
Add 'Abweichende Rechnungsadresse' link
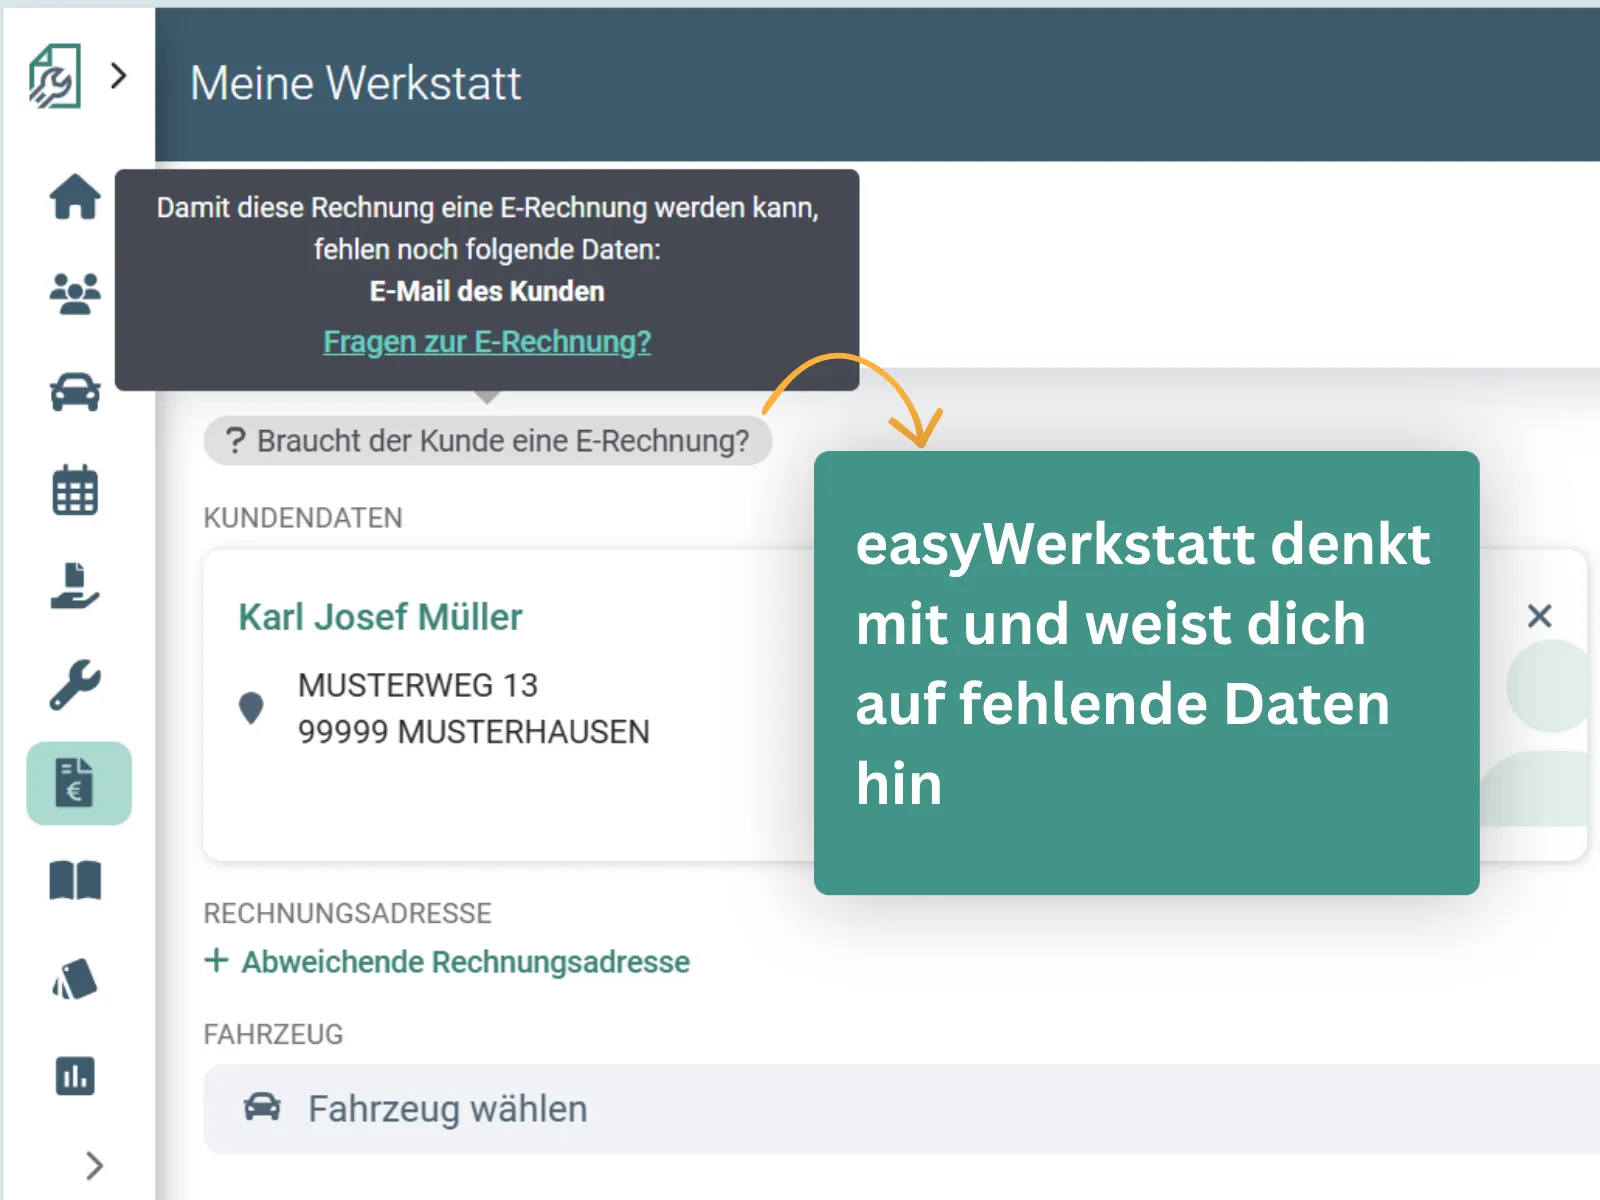pos(466,962)
